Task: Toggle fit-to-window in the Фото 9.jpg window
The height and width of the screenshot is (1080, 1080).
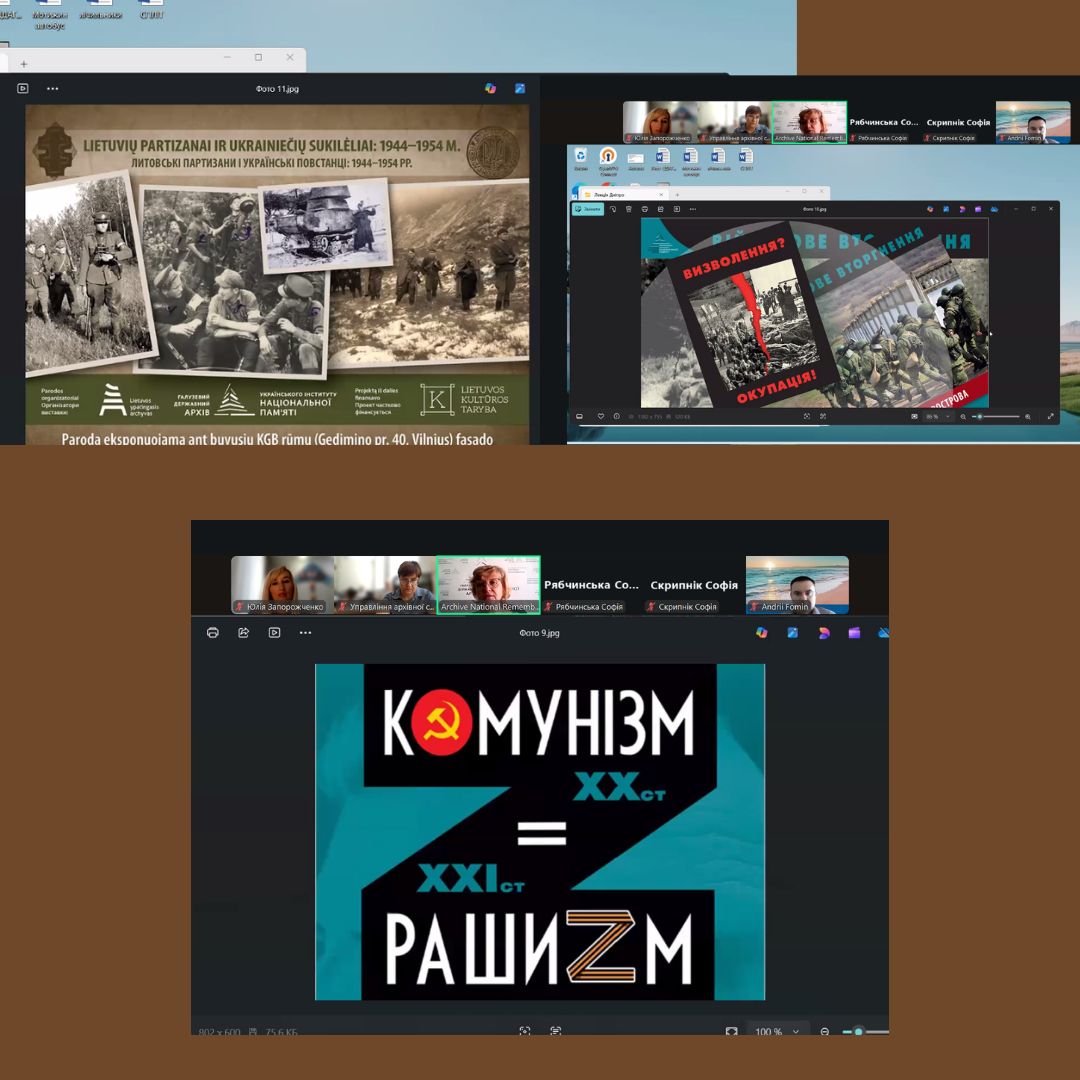Action: (731, 1032)
